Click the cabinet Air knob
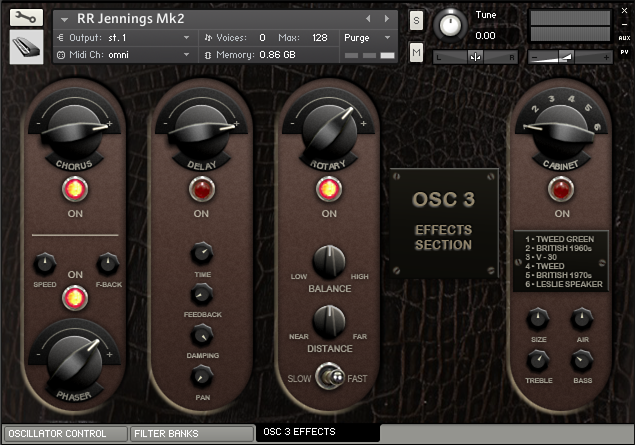 582,319
